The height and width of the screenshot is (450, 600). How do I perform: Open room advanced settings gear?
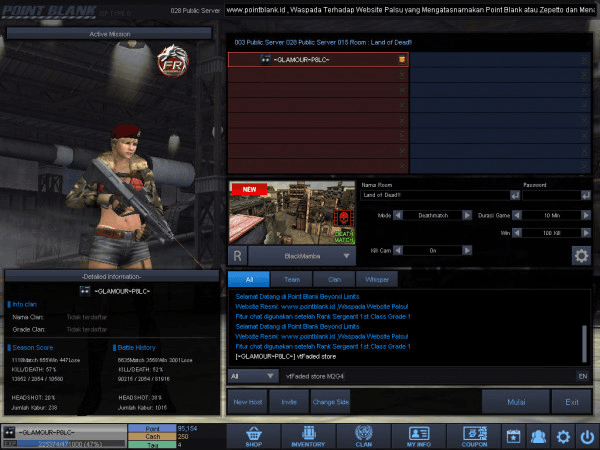pyautogui.click(x=581, y=256)
